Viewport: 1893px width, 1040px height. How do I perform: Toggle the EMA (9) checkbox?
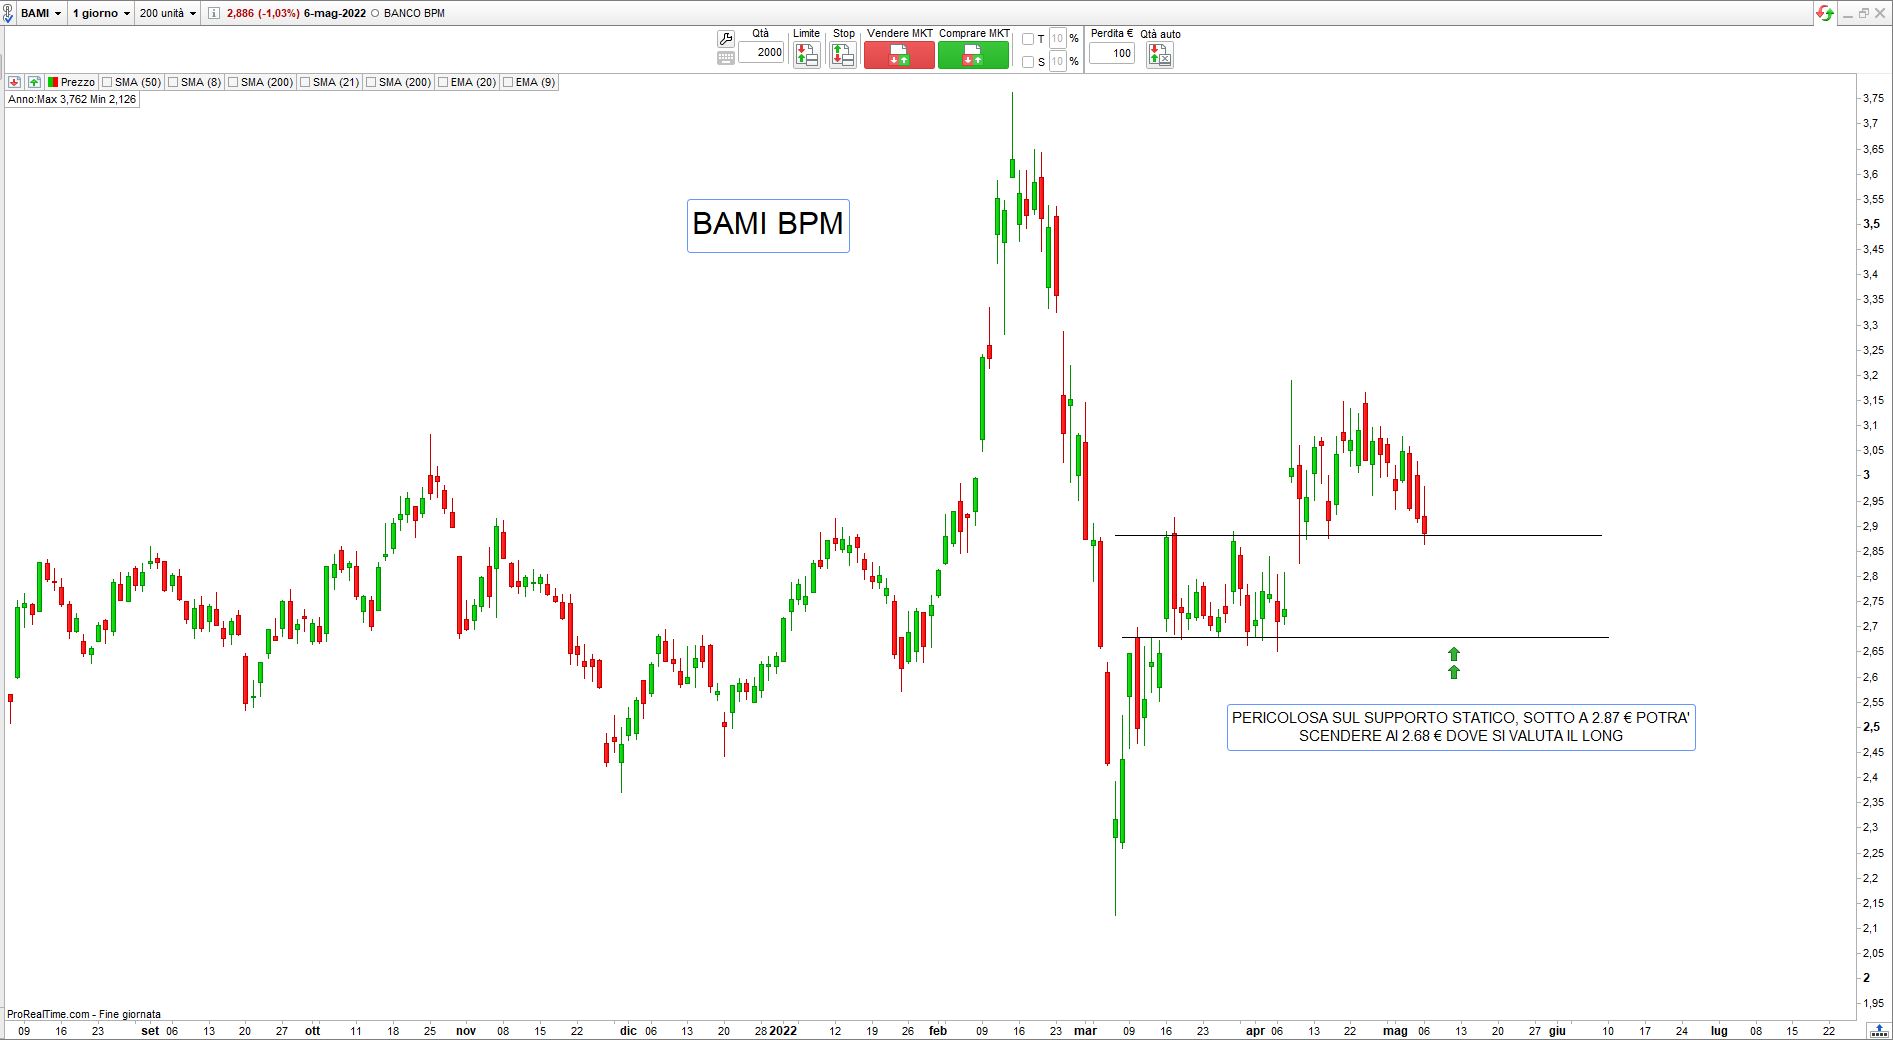508,82
